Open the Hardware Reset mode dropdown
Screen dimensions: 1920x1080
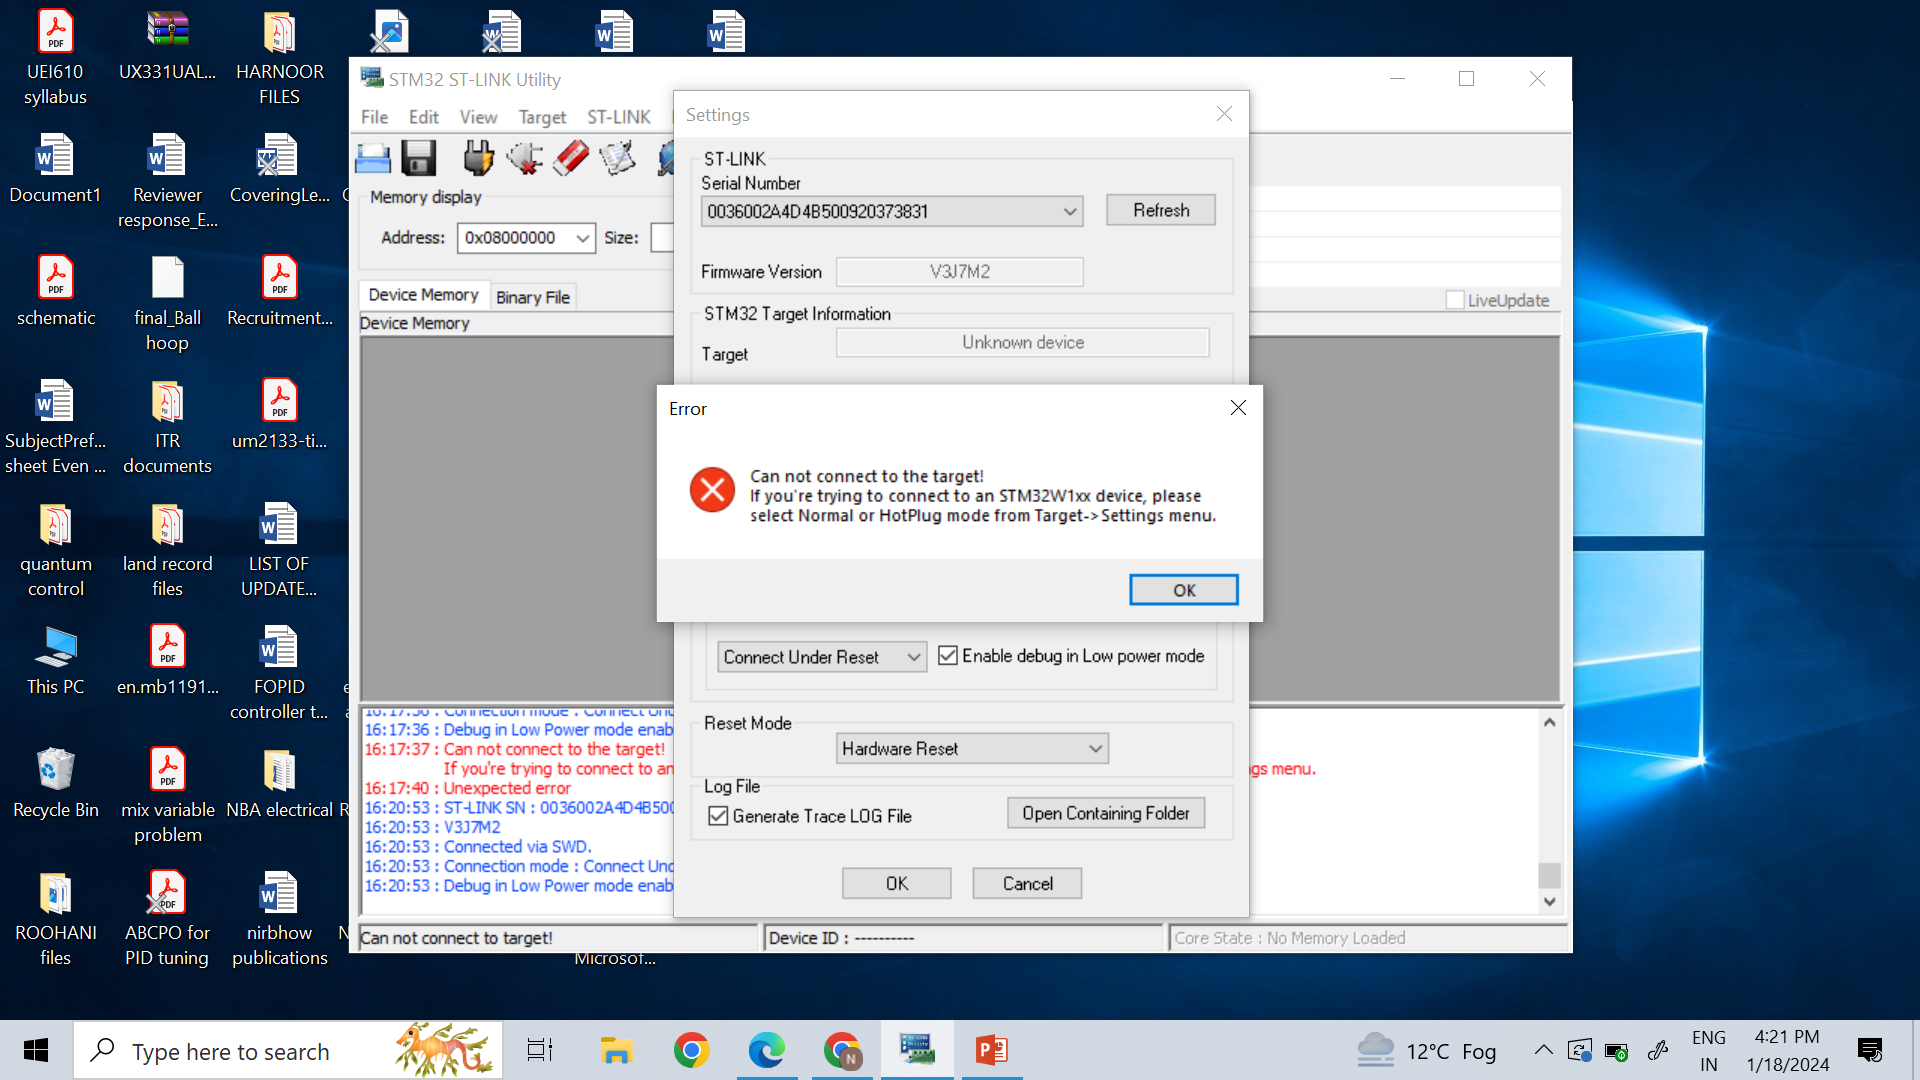click(x=972, y=749)
